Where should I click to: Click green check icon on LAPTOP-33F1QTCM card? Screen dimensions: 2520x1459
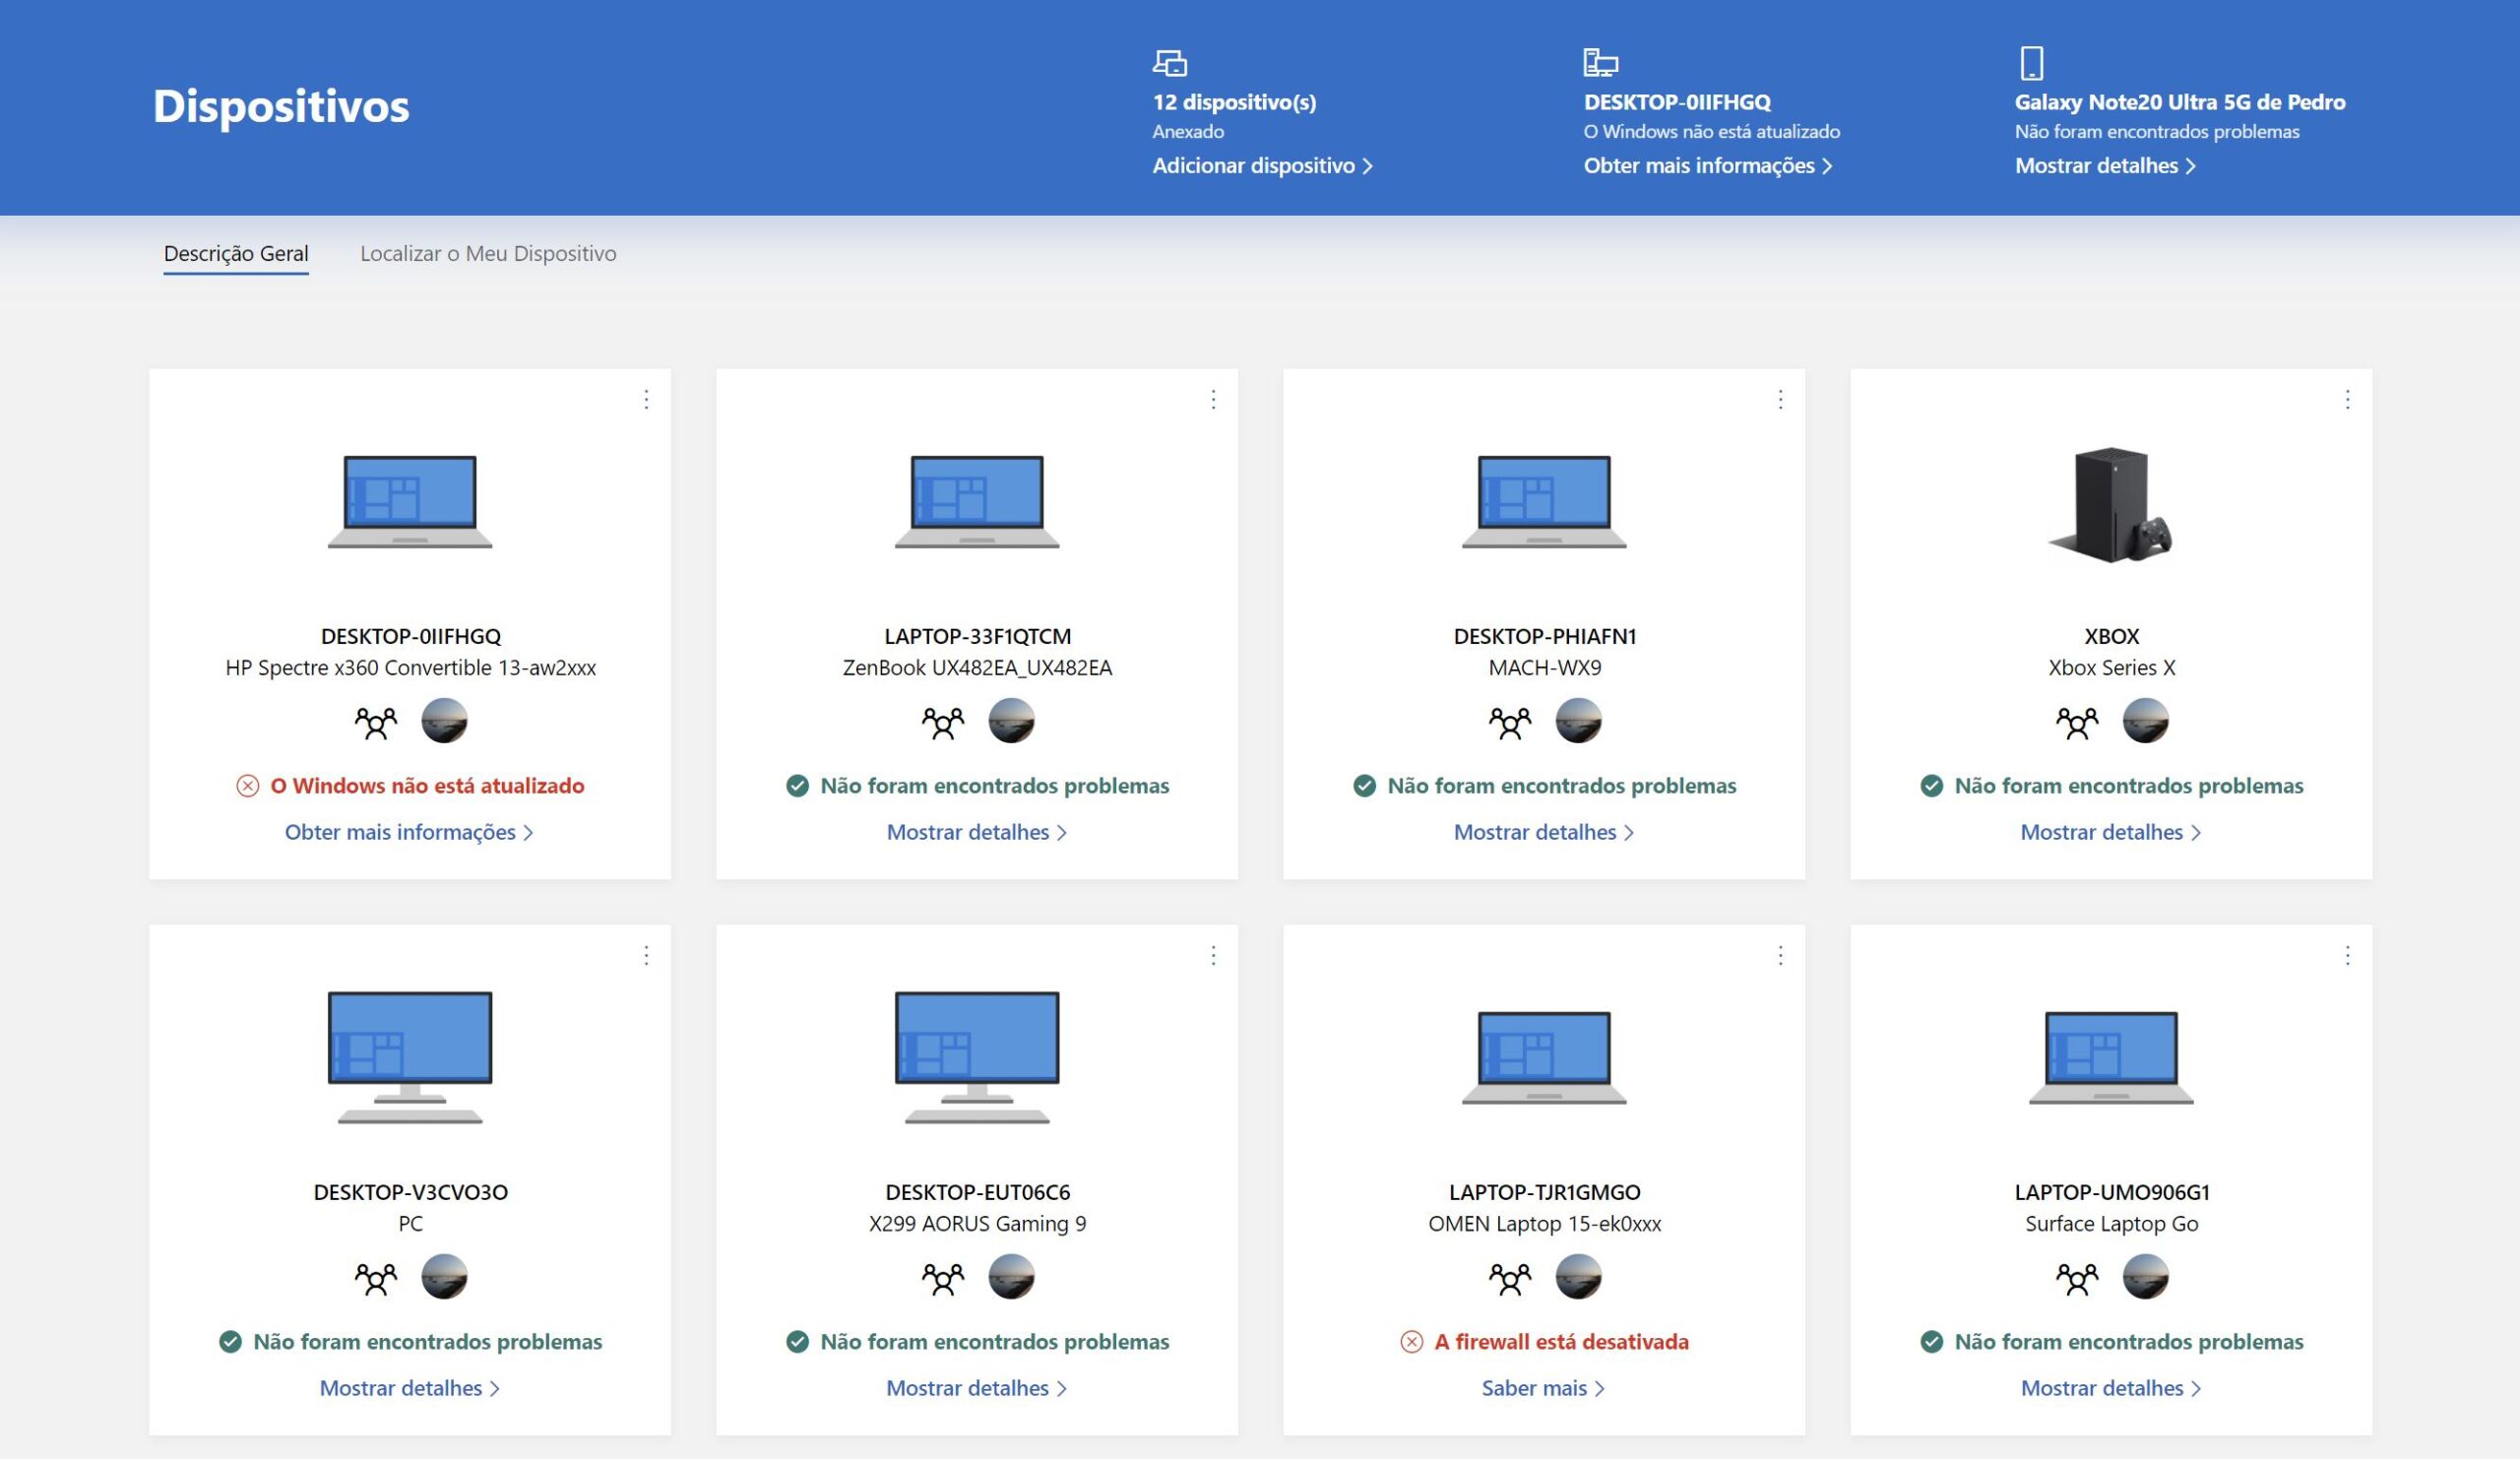pos(797,786)
